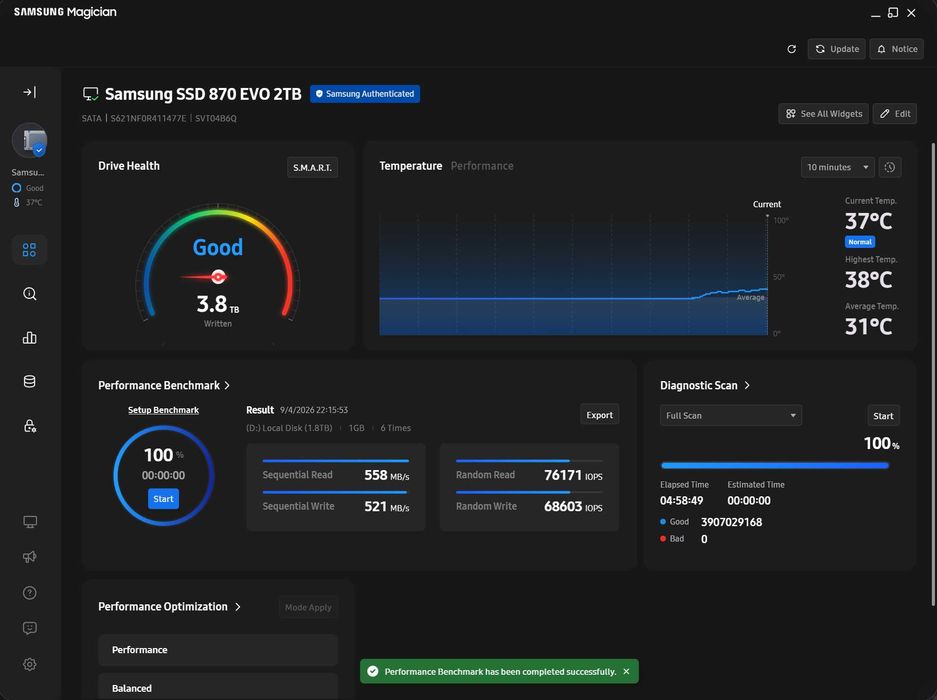937x700 pixels.
Task: Click the benchmark 100% circular progress ring
Action: tap(163, 475)
